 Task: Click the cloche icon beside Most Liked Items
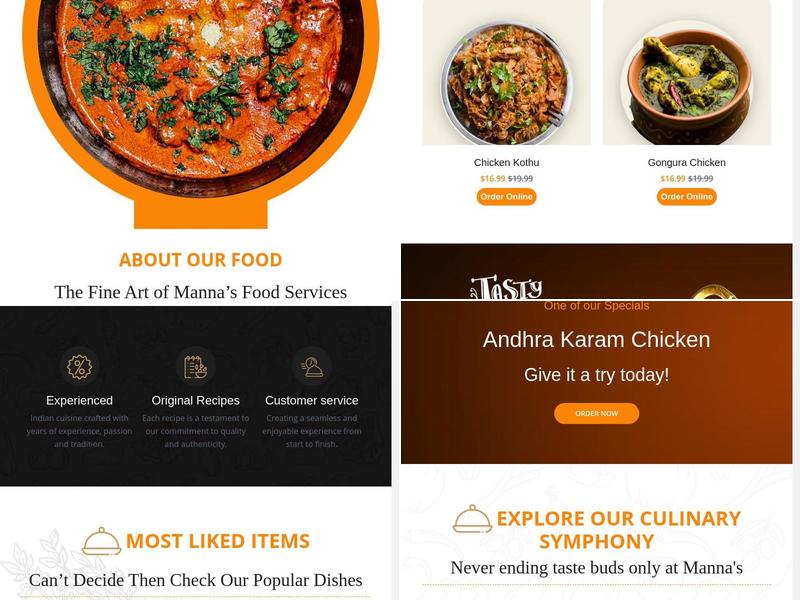[x=101, y=541]
